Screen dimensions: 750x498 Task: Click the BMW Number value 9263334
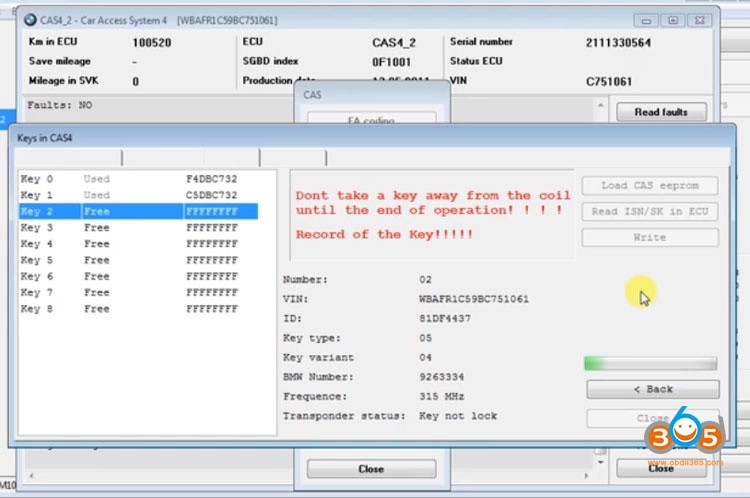(x=441, y=377)
